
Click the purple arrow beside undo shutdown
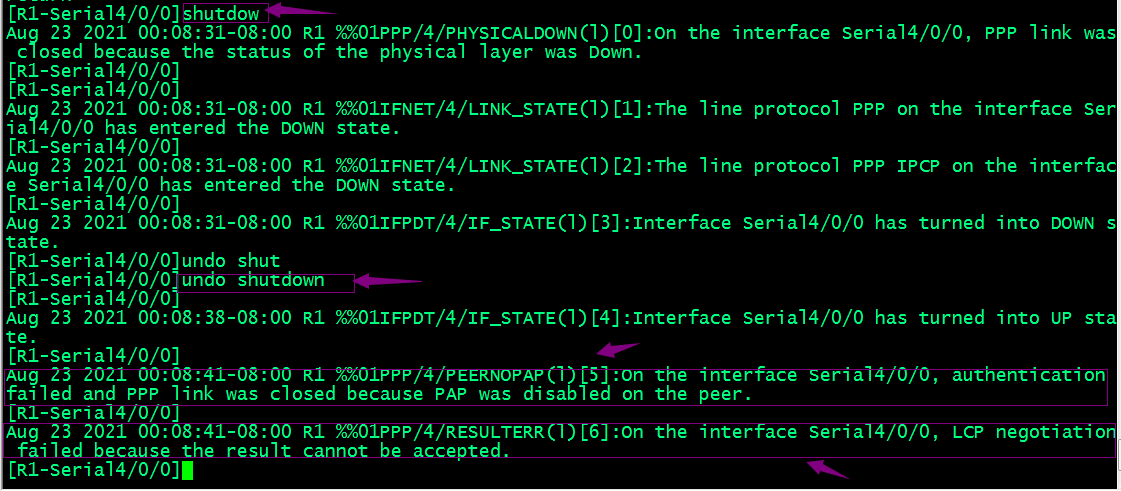click(389, 282)
